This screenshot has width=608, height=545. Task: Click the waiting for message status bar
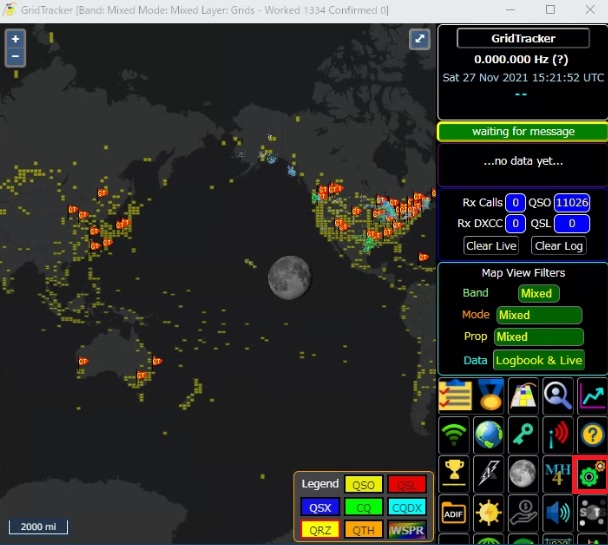[523, 132]
